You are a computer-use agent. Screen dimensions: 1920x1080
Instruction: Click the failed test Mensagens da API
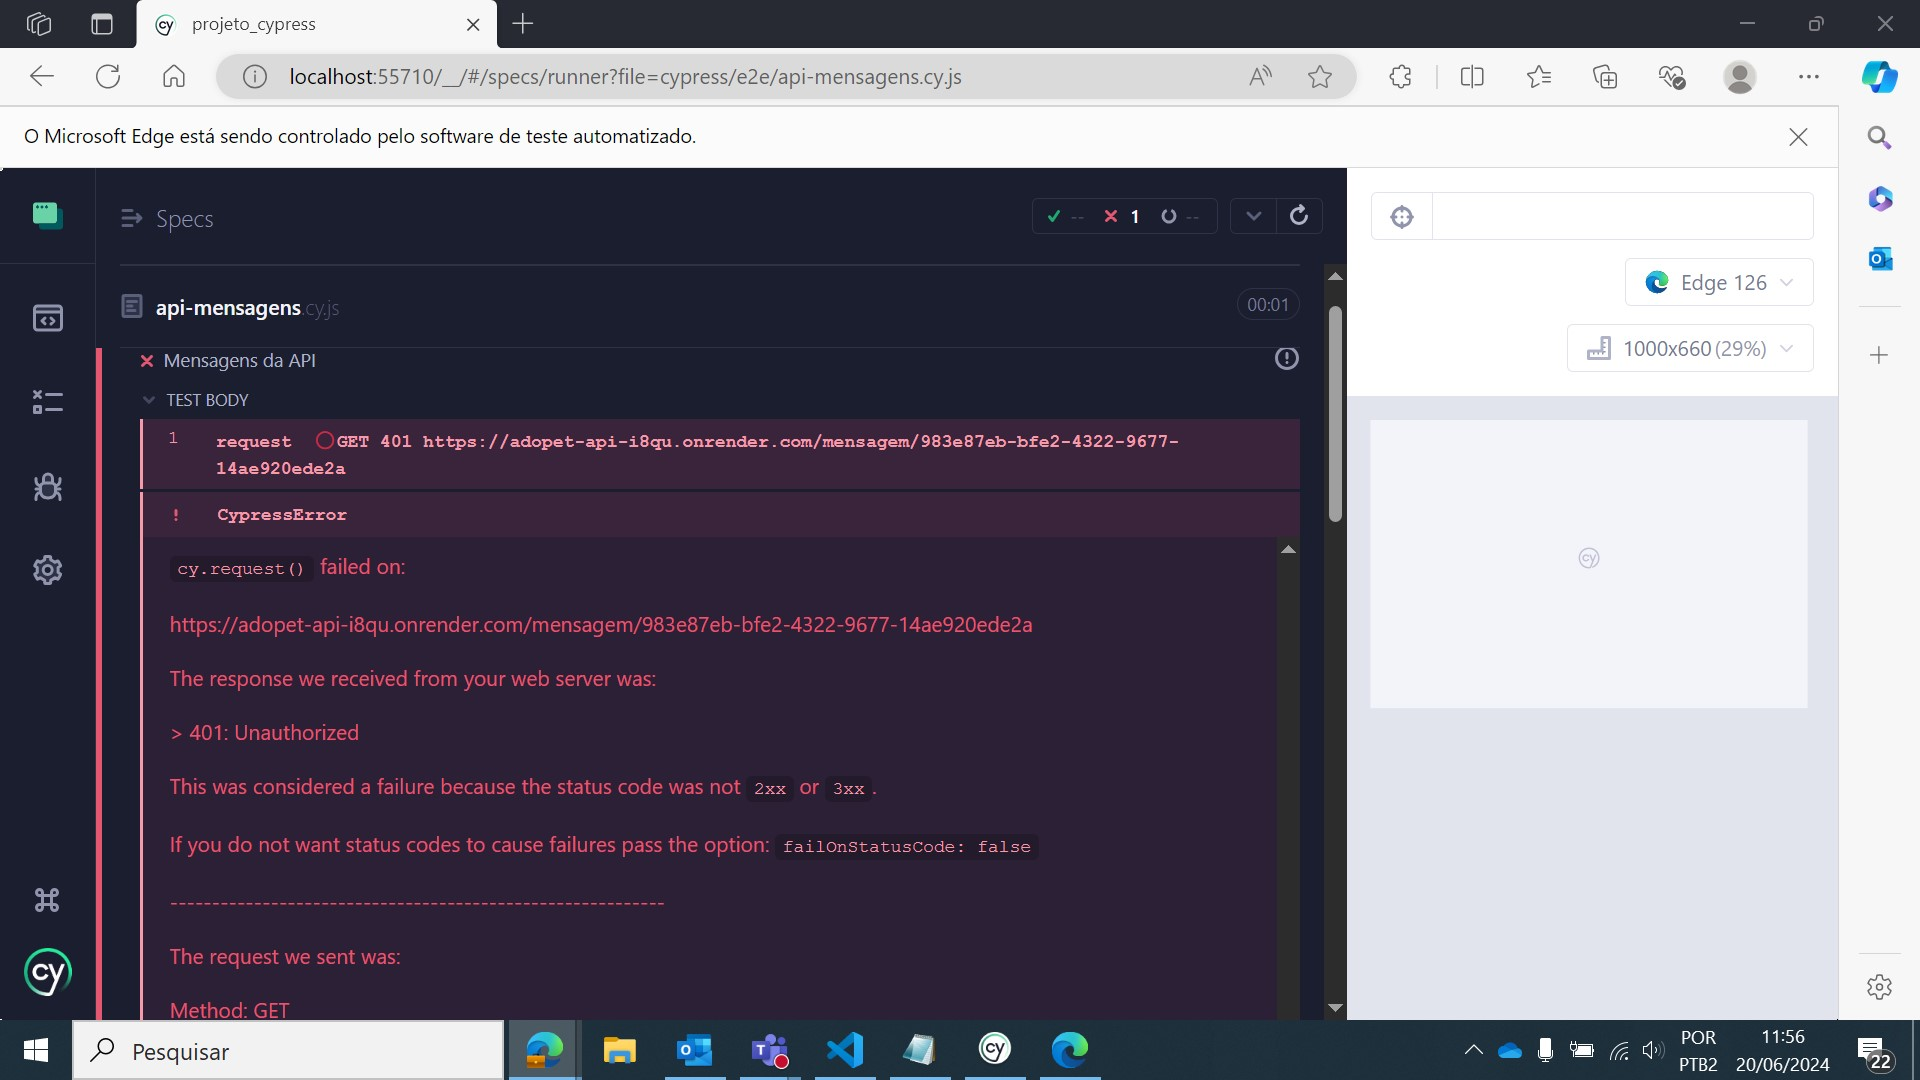(239, 360)
